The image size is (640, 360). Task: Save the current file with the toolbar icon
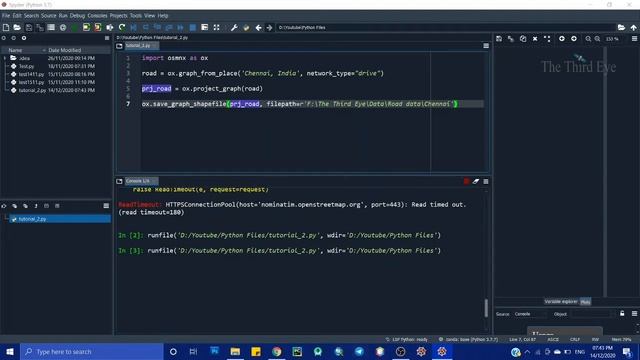pos(29,27)
